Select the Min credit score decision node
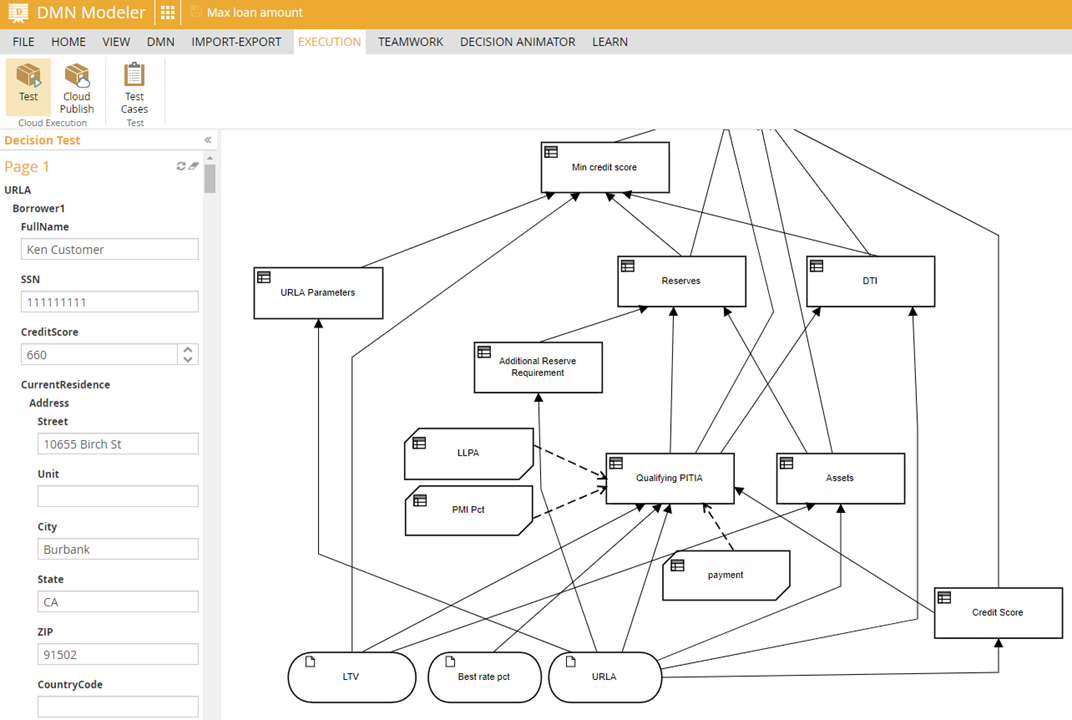The image size is (1072, 720). (604, 167)
